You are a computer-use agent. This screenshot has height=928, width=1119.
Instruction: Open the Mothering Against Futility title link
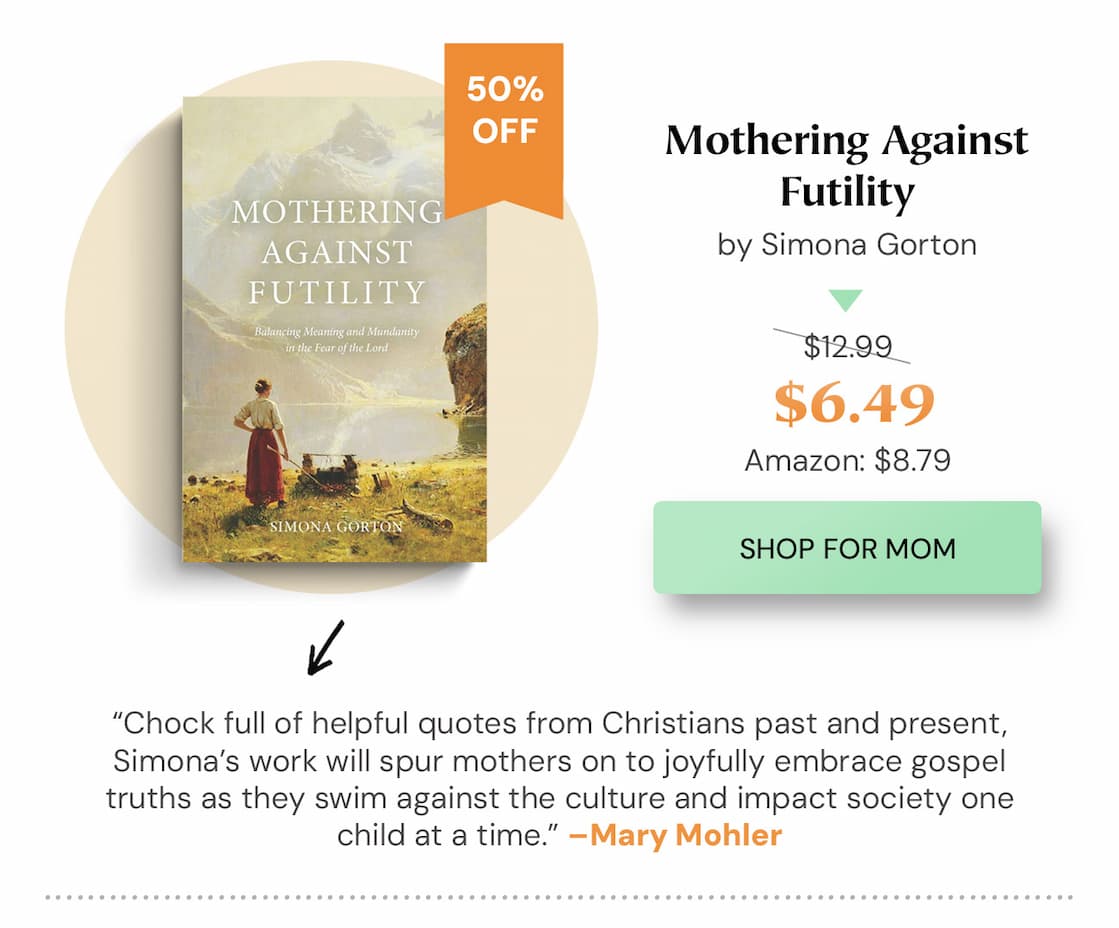pyautogui.click(x=846, y=165)
